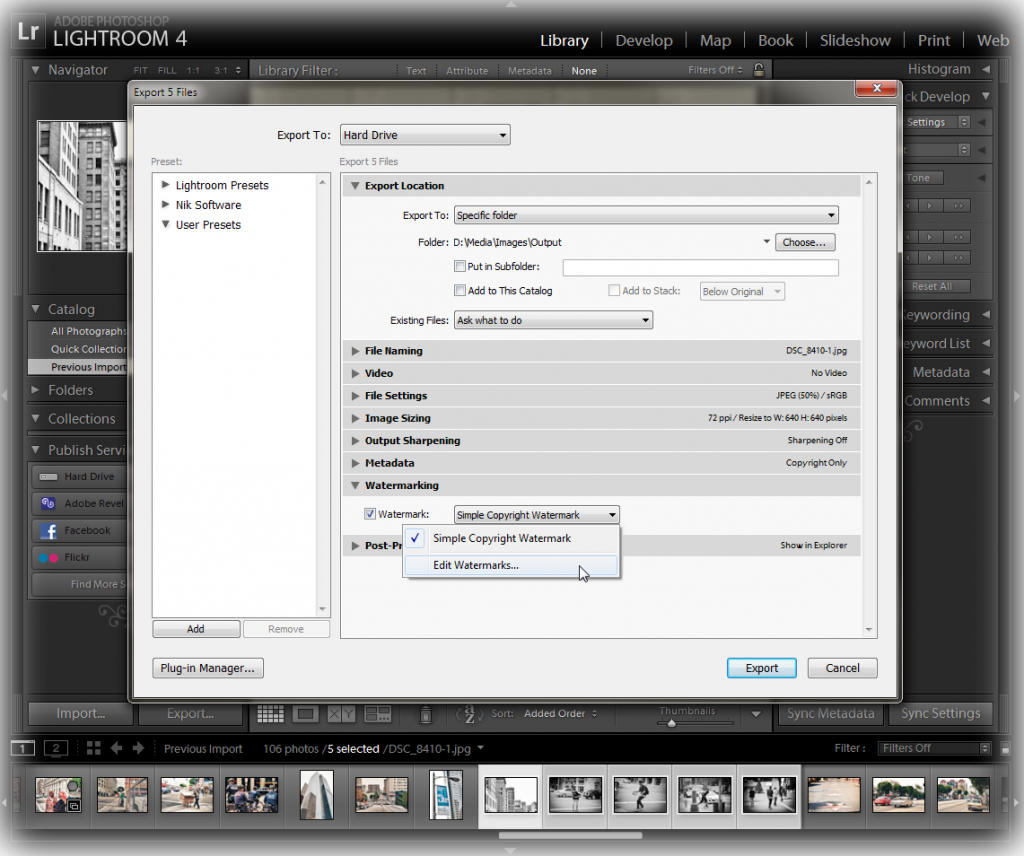Go forward with right arrow in filmstrip bar
This screenshot has width=1024, height=856.
click(138, 748)
